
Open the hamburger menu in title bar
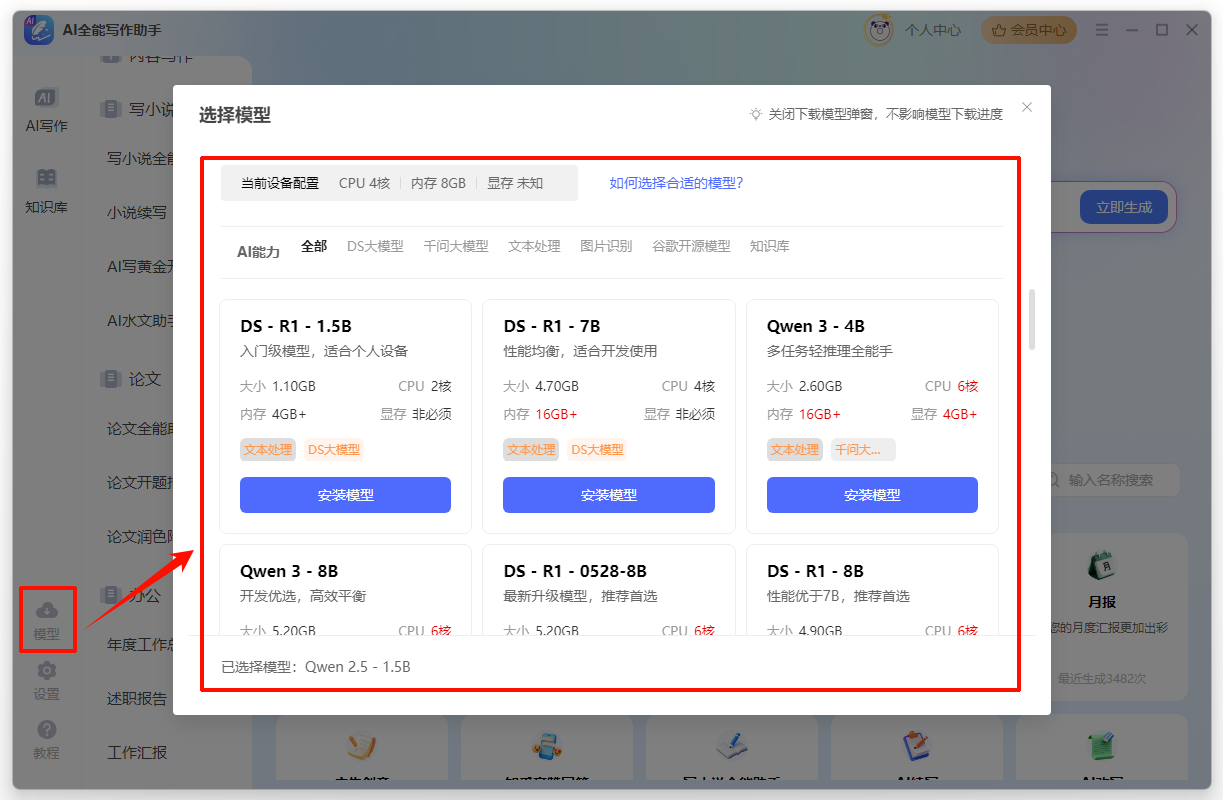[1101, 30]
